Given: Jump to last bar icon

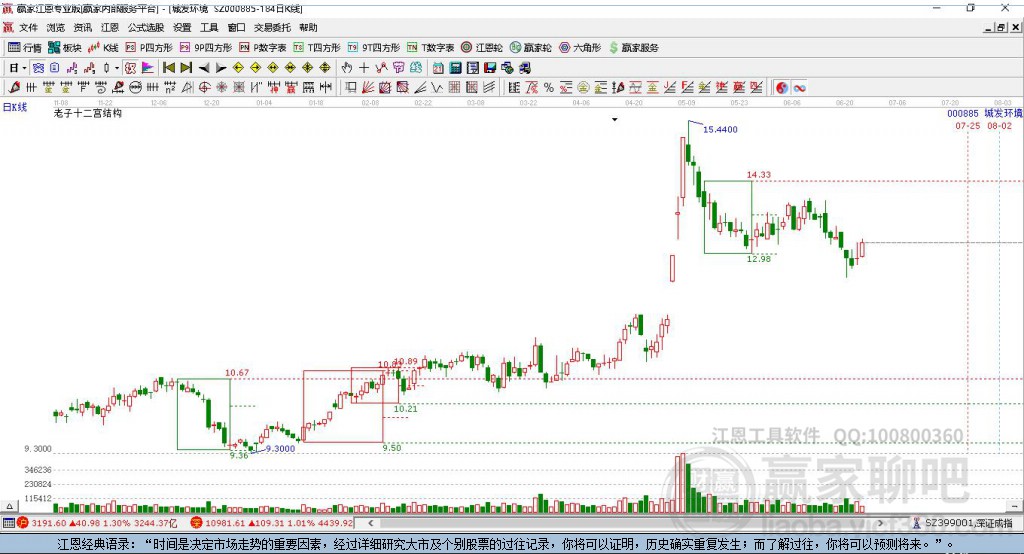Looking at the screenshot, I should [x=186, y=68].
